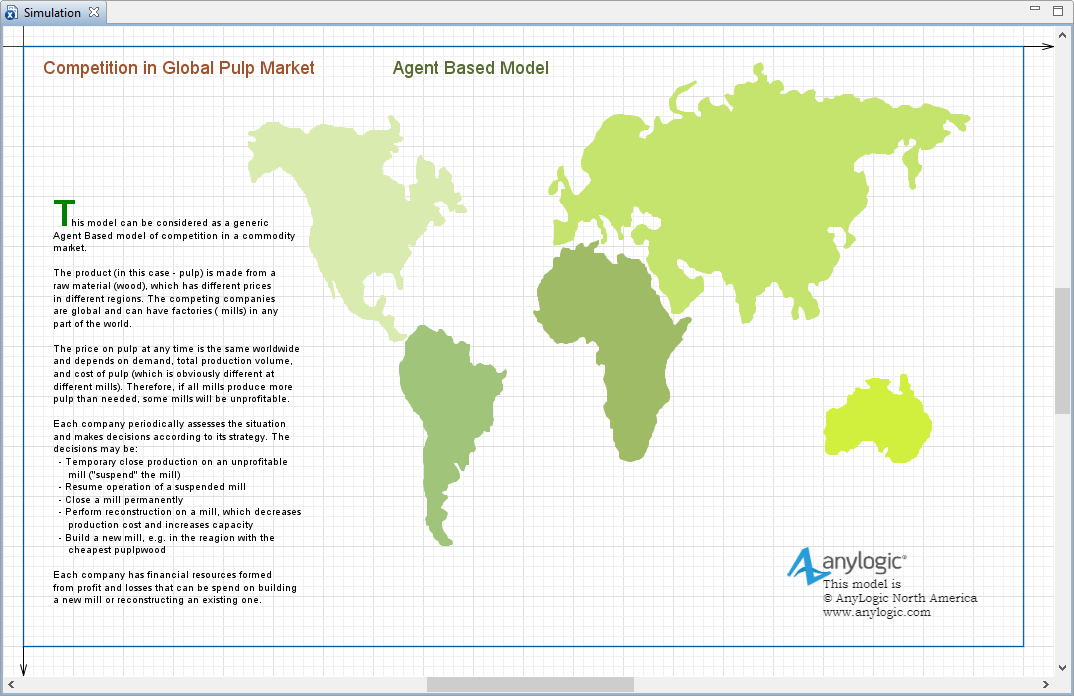Select text 'cheapest puplpwood'
Screen dimensions: 1074x696
(x=116, y=550)
